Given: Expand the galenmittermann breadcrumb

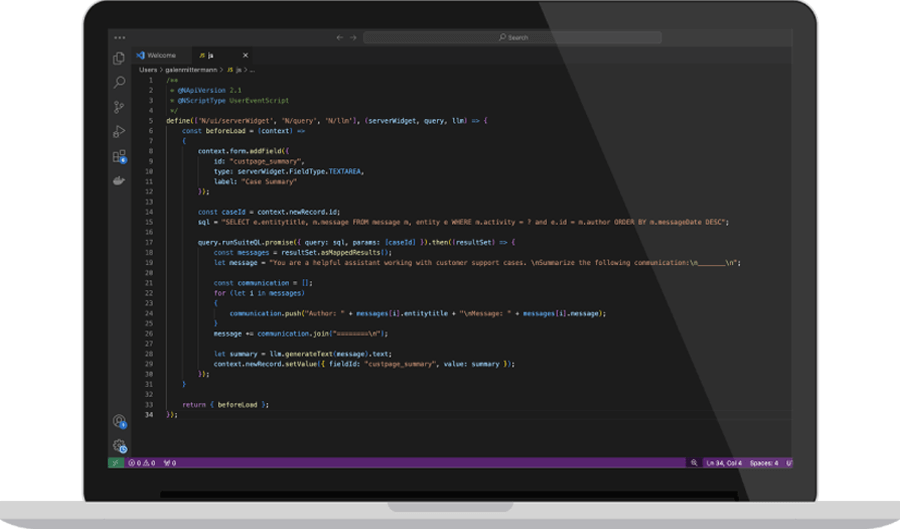Looking at the screenshot, I should (191, 70).
